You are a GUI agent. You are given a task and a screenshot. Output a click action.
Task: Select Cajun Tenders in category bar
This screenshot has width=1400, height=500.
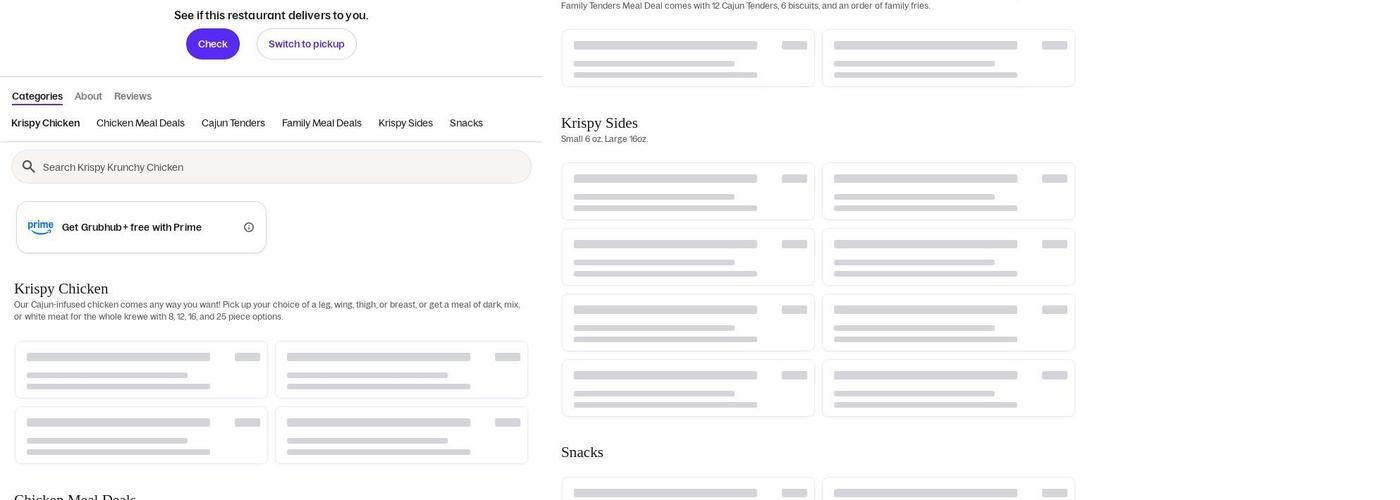(x=233, y=123)
